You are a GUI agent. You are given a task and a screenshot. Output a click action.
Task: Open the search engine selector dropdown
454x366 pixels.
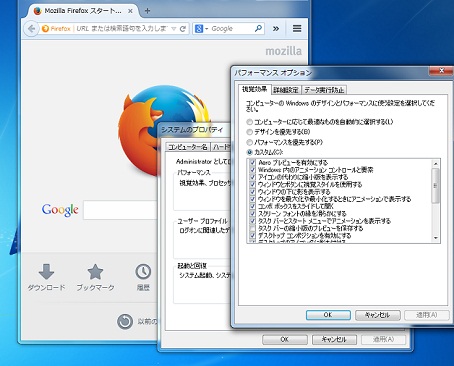(x=206, y=29)
